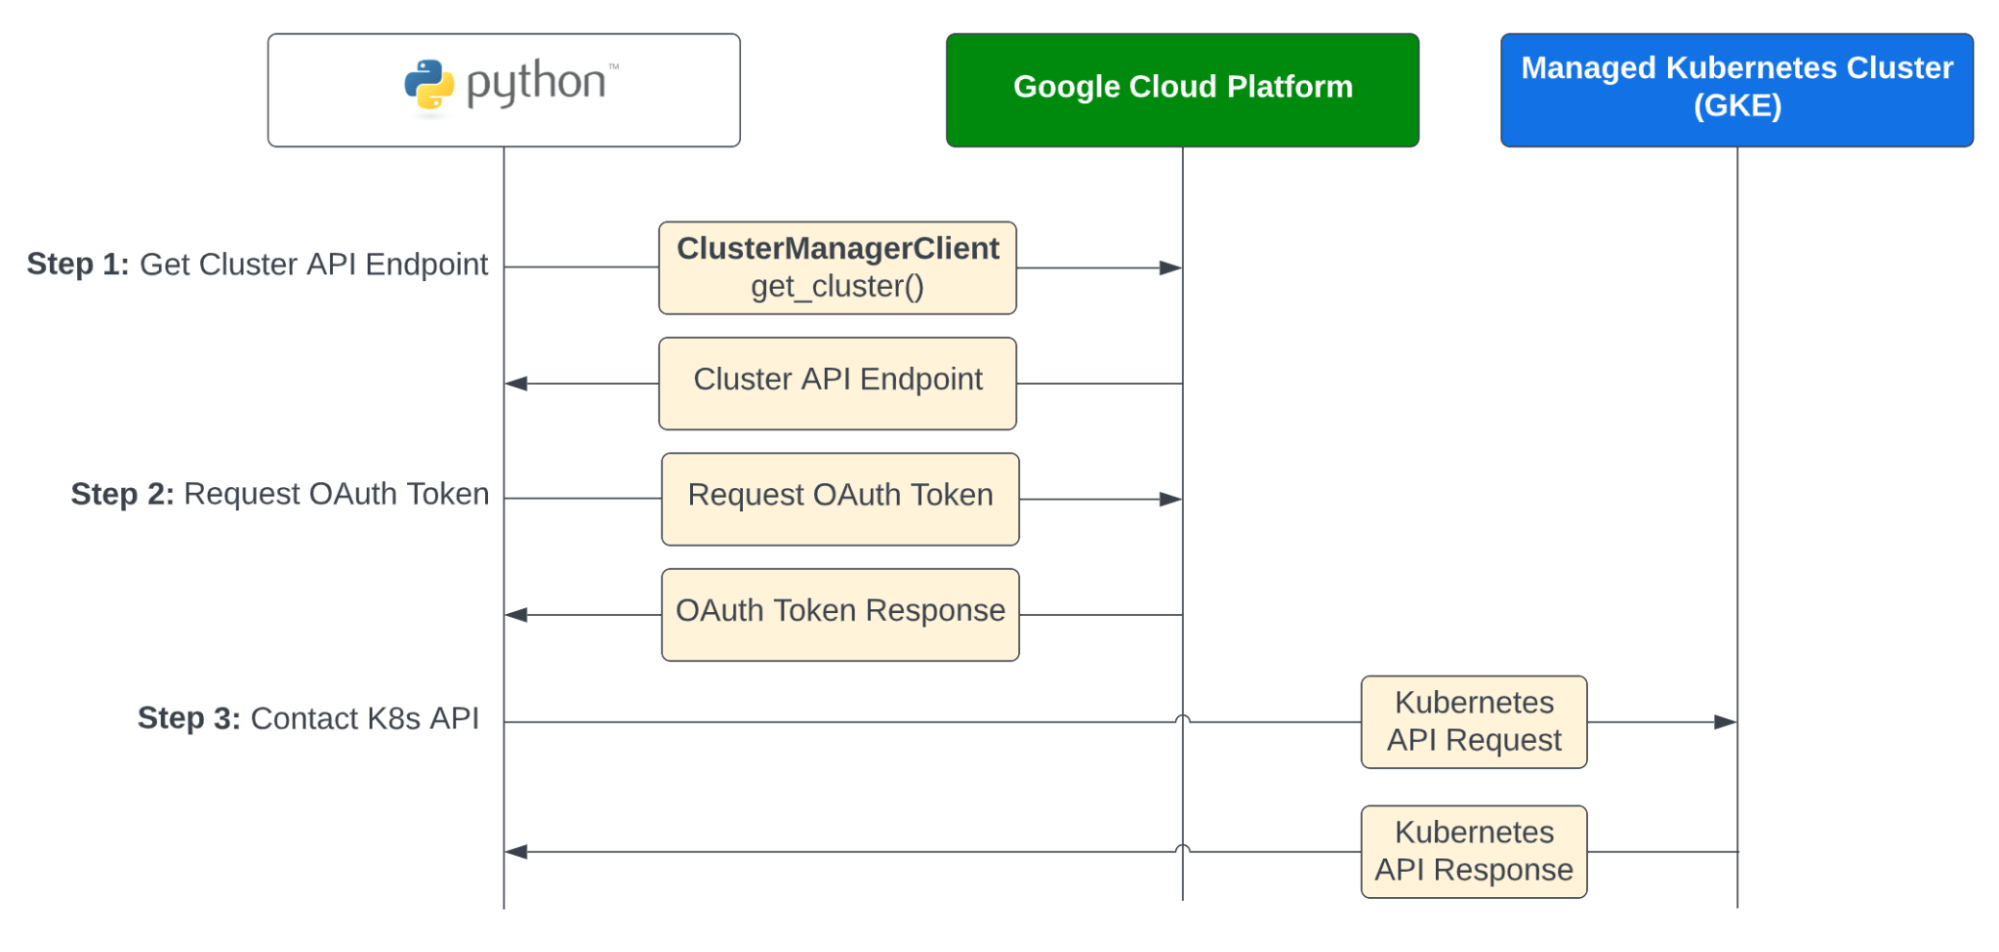Select the Kubernetes API Response box

(x=1473, y=851)
